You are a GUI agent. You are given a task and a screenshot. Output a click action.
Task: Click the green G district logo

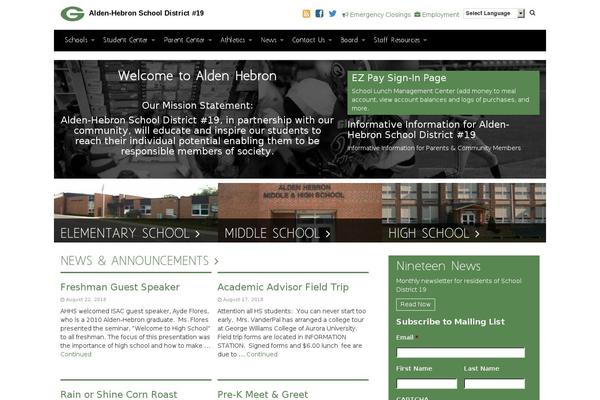pyautogui.click(x=72, y=14)
